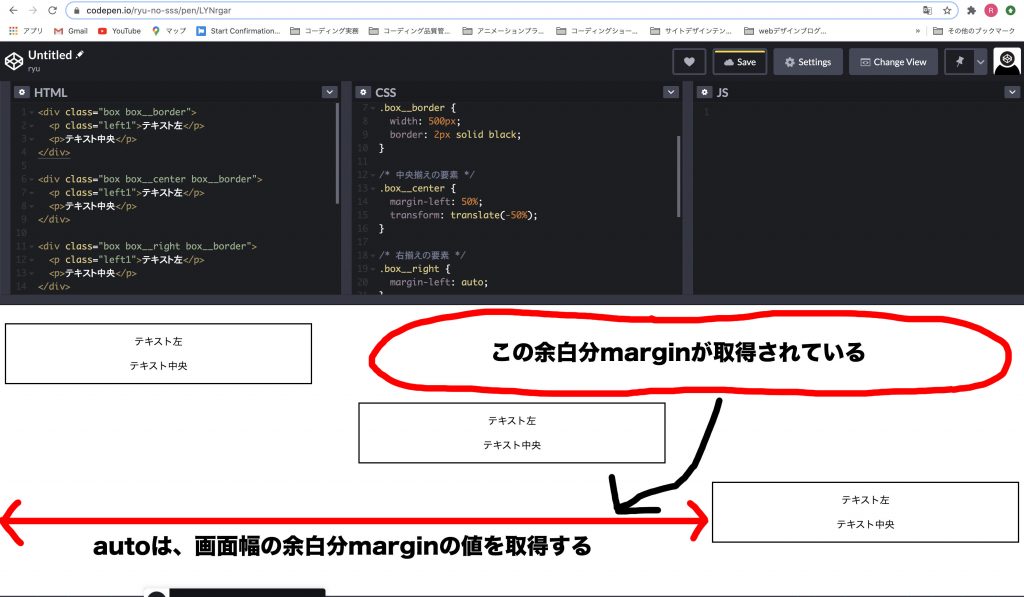Viewport: 1024px width, 597px height.
Task: Open the Gmail bookmark
Action: [70, 31]
